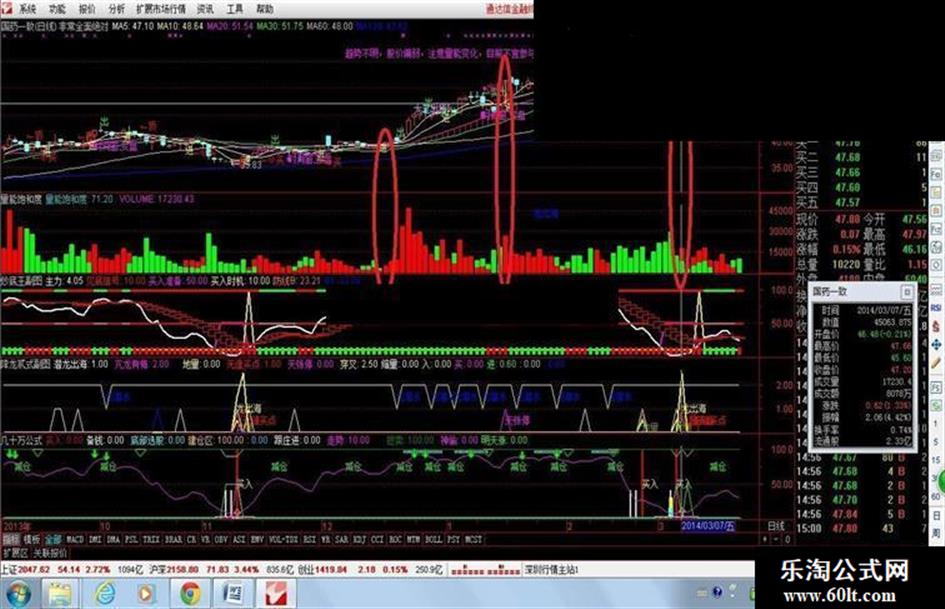The width and height of the screenshot is (945, 609).
Task: Click the 日线 period label
Action: click(x=776, y=526)
